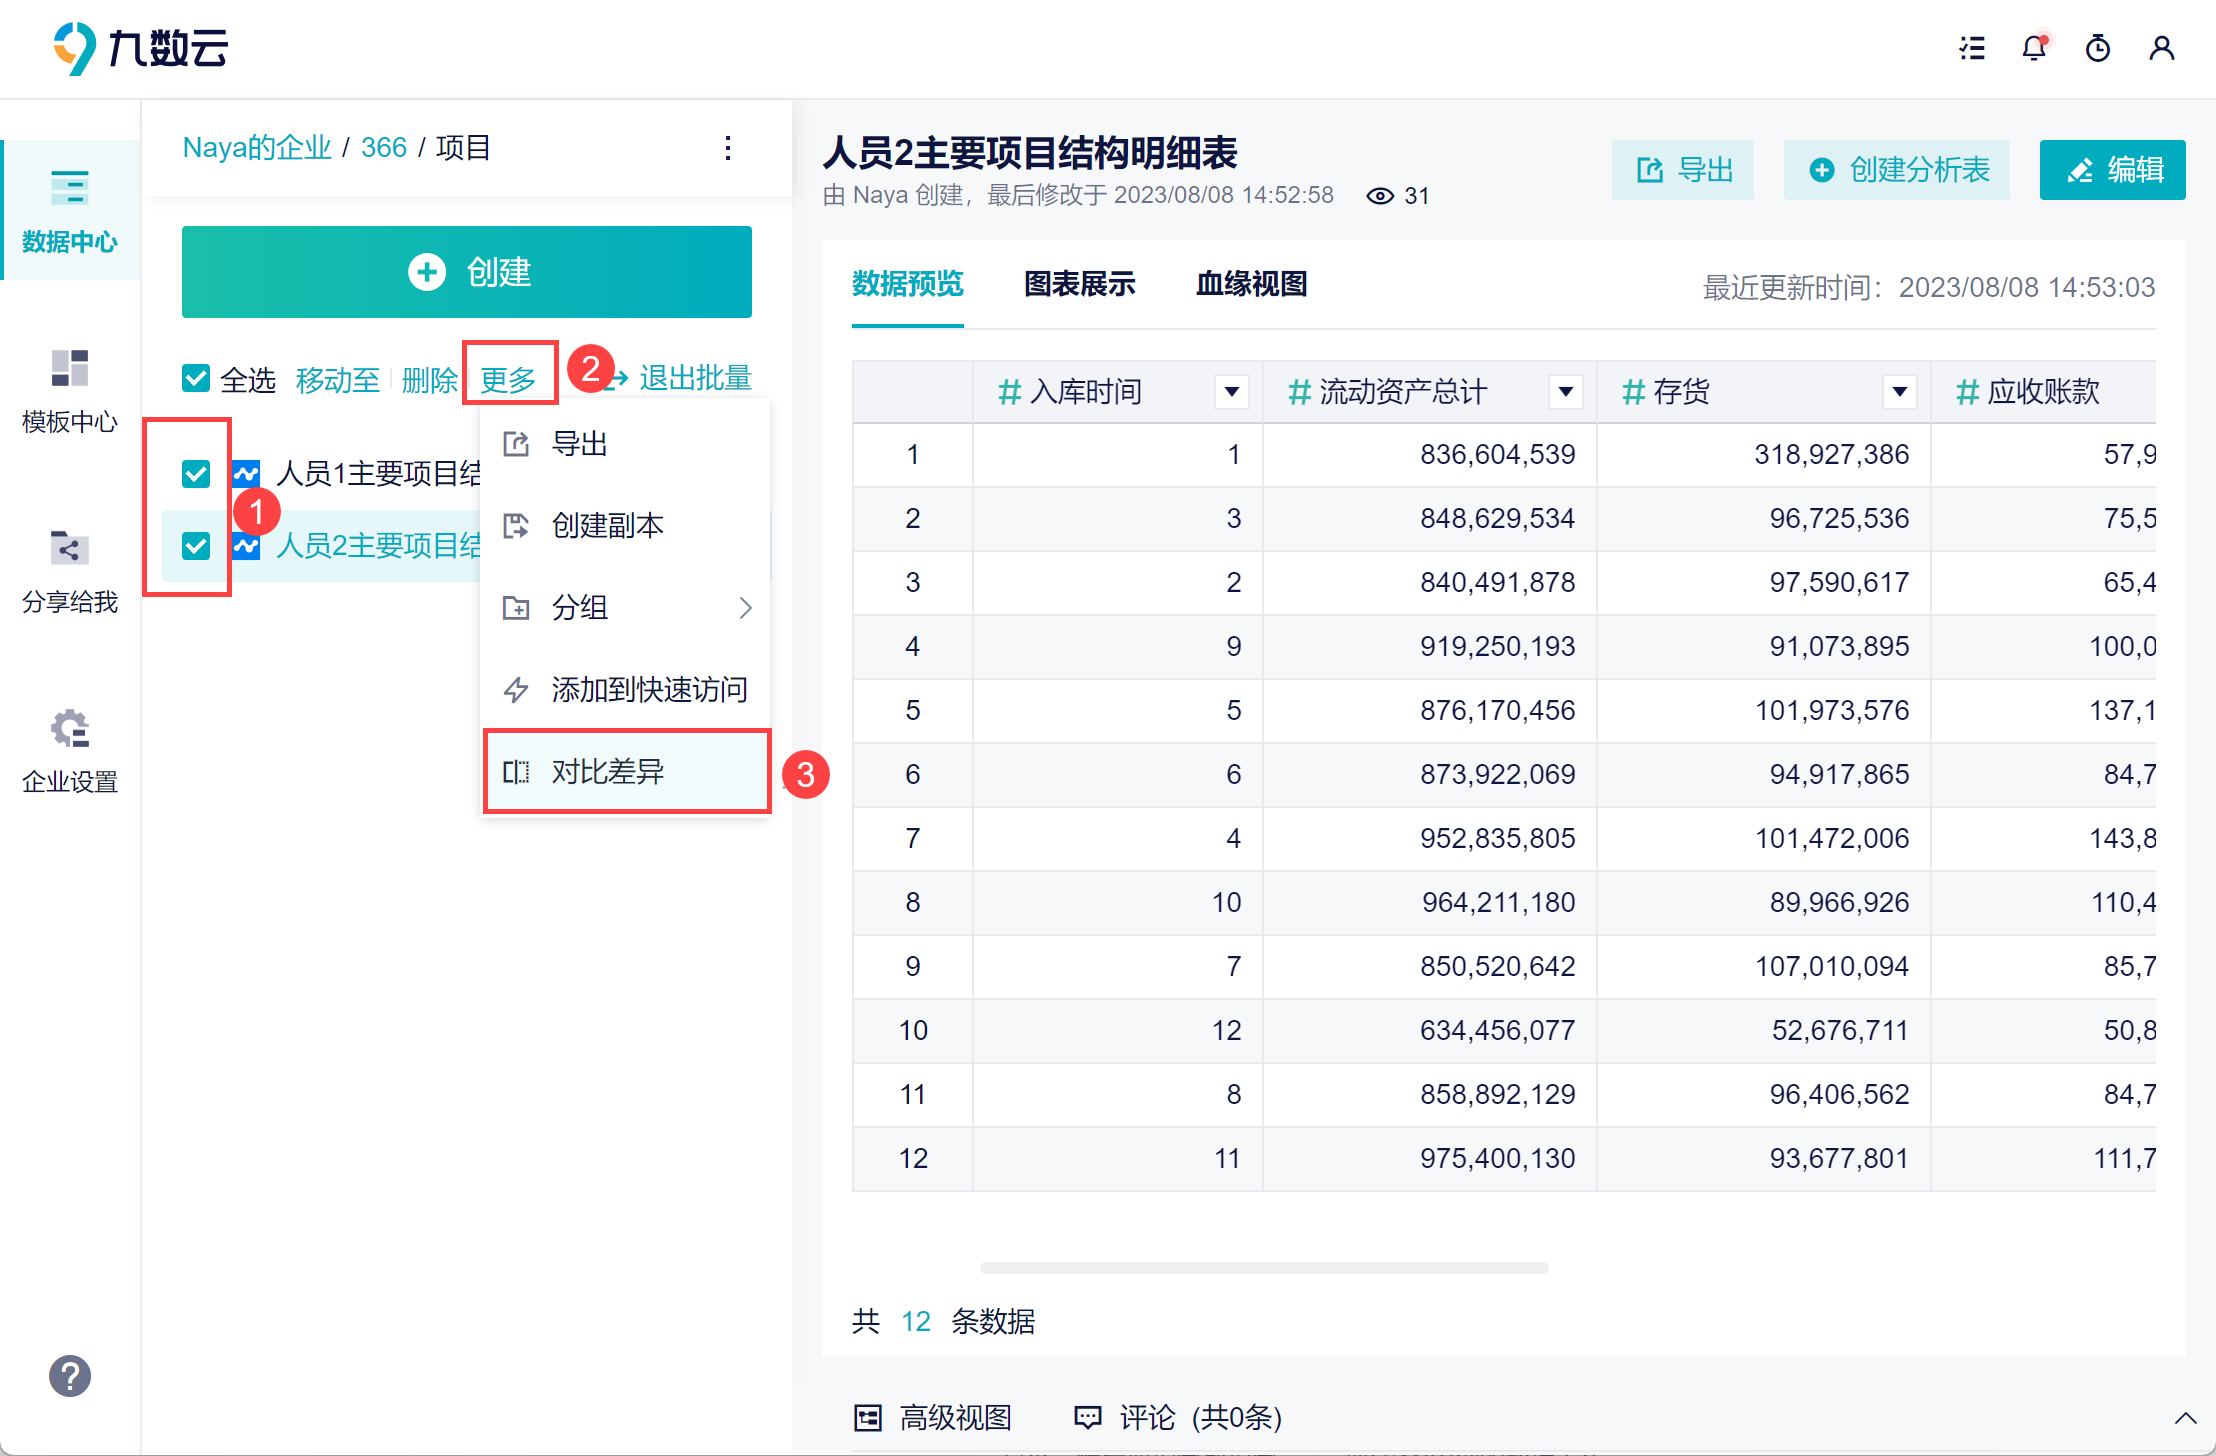
Task: Click the 导出 button in header
Action: tap(1683, 170)
